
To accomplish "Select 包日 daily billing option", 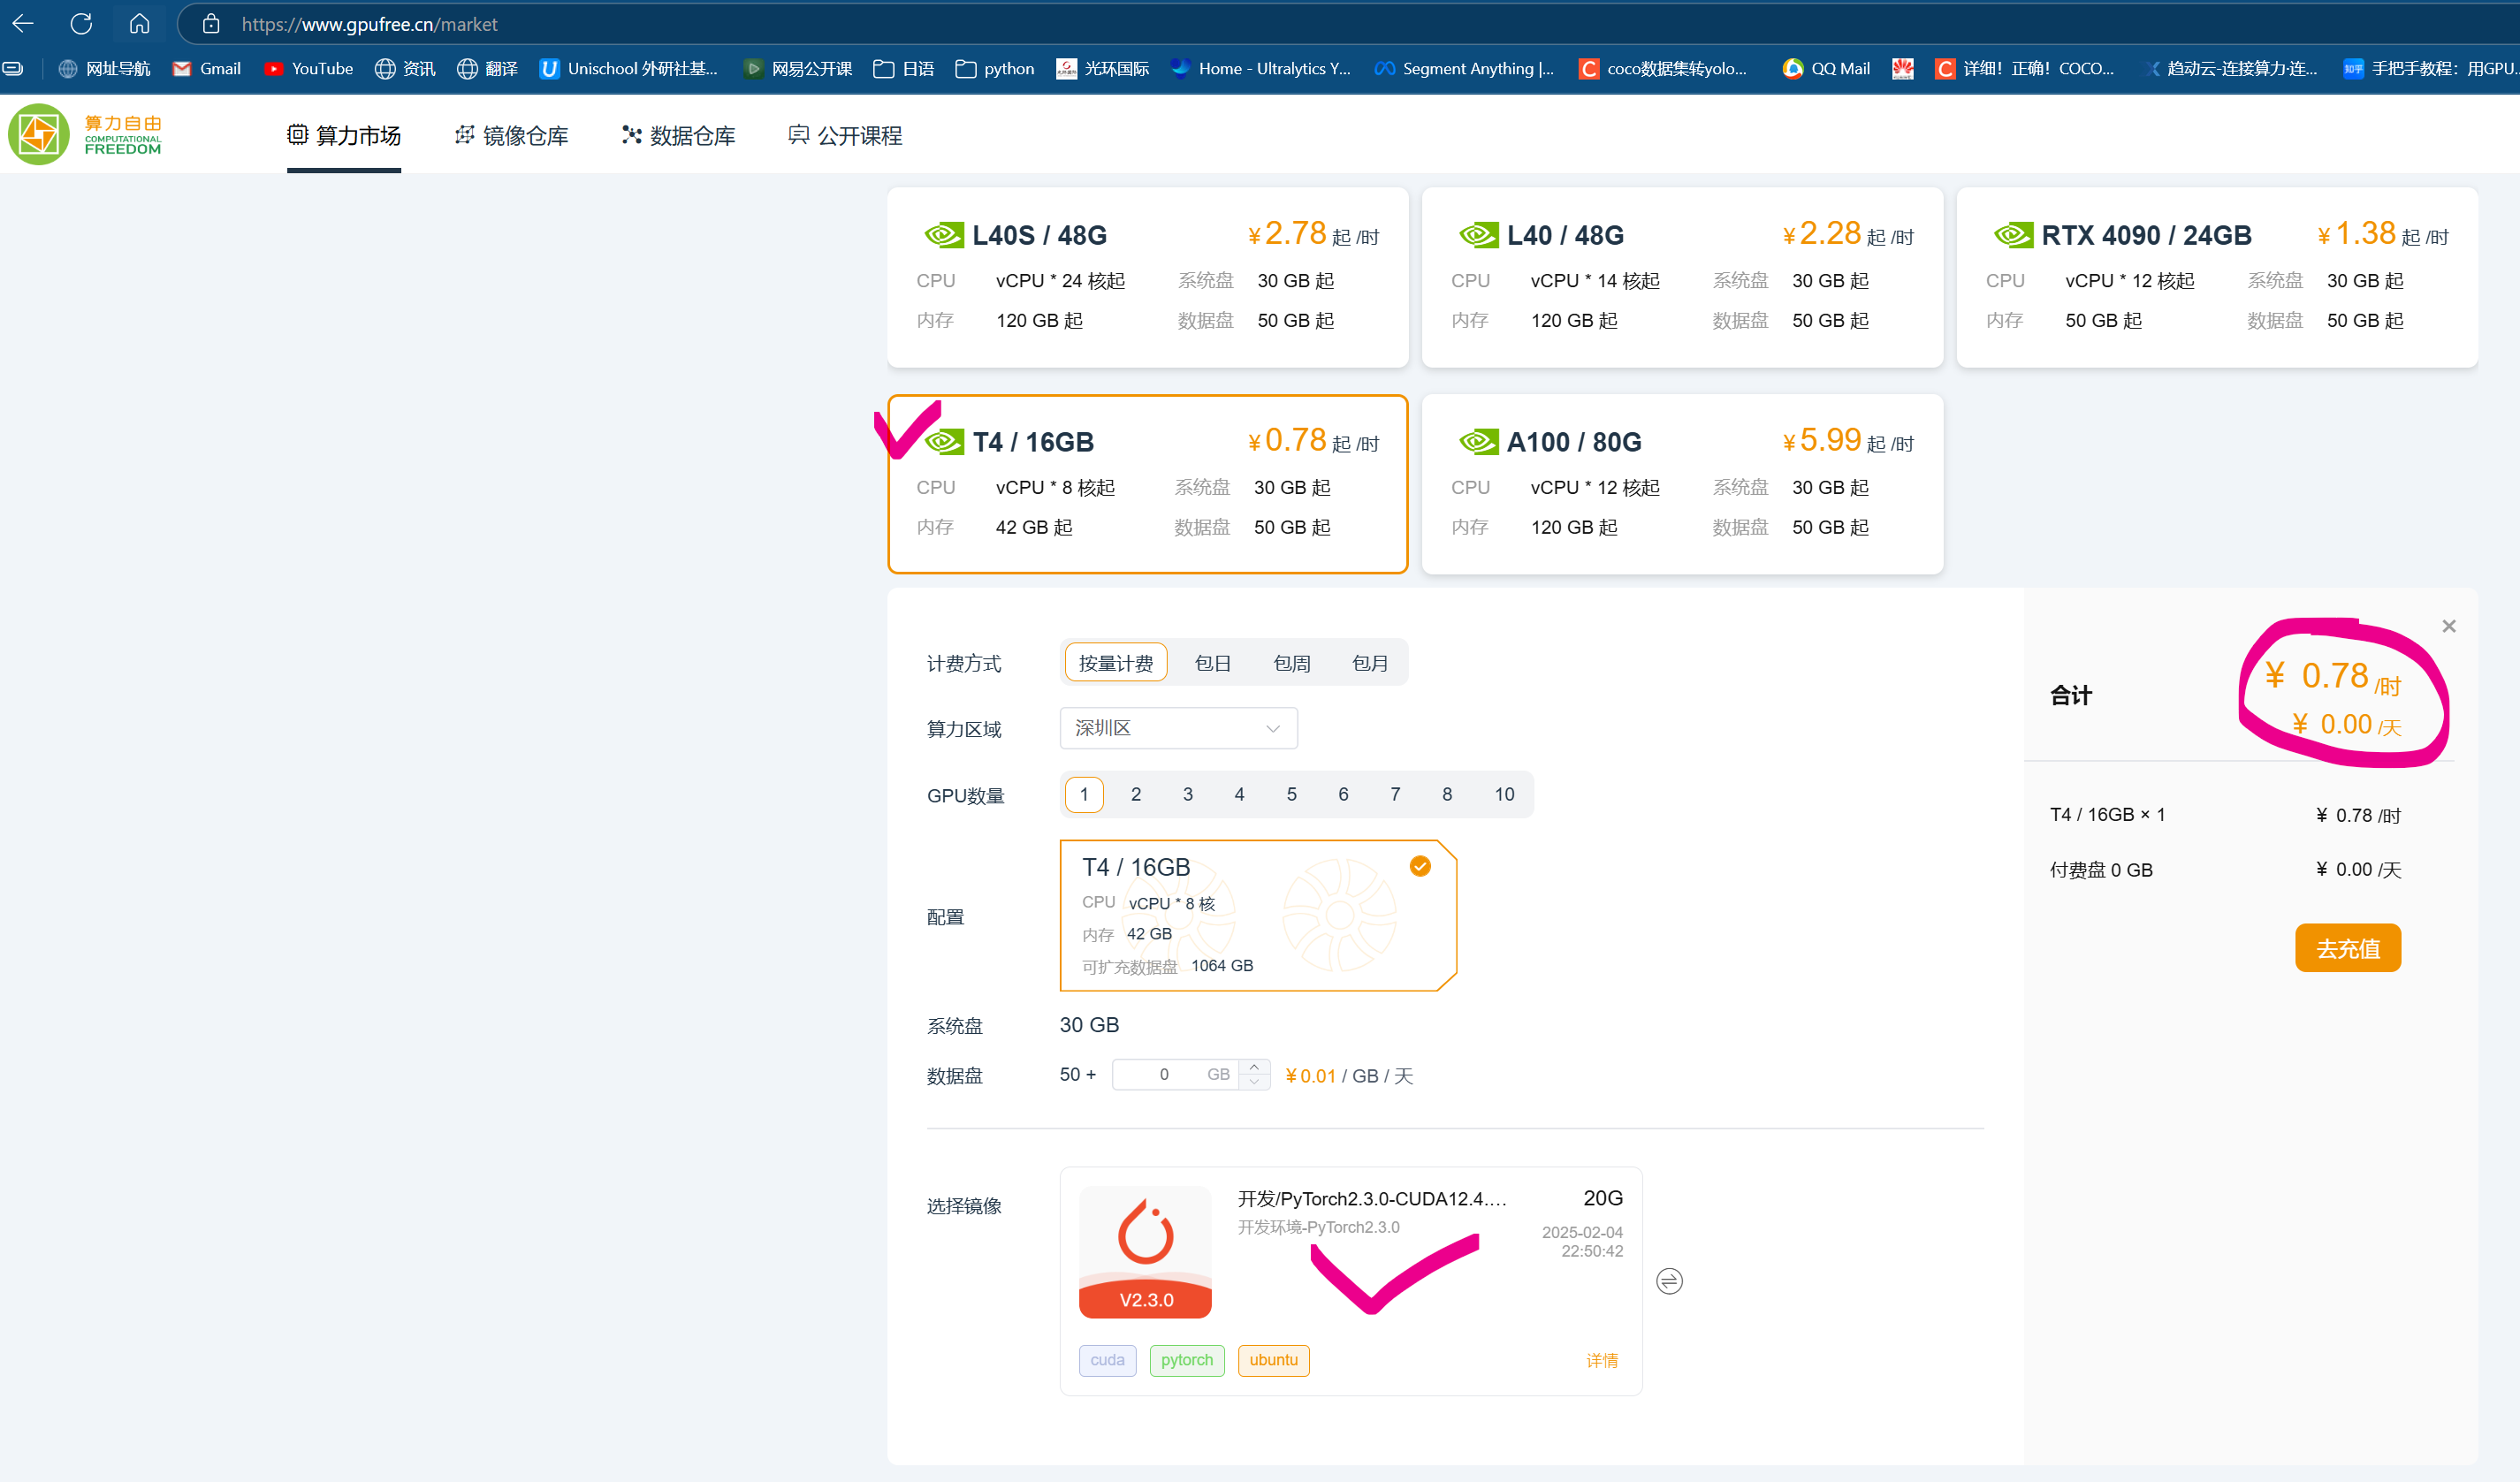I will (1212, 663).
